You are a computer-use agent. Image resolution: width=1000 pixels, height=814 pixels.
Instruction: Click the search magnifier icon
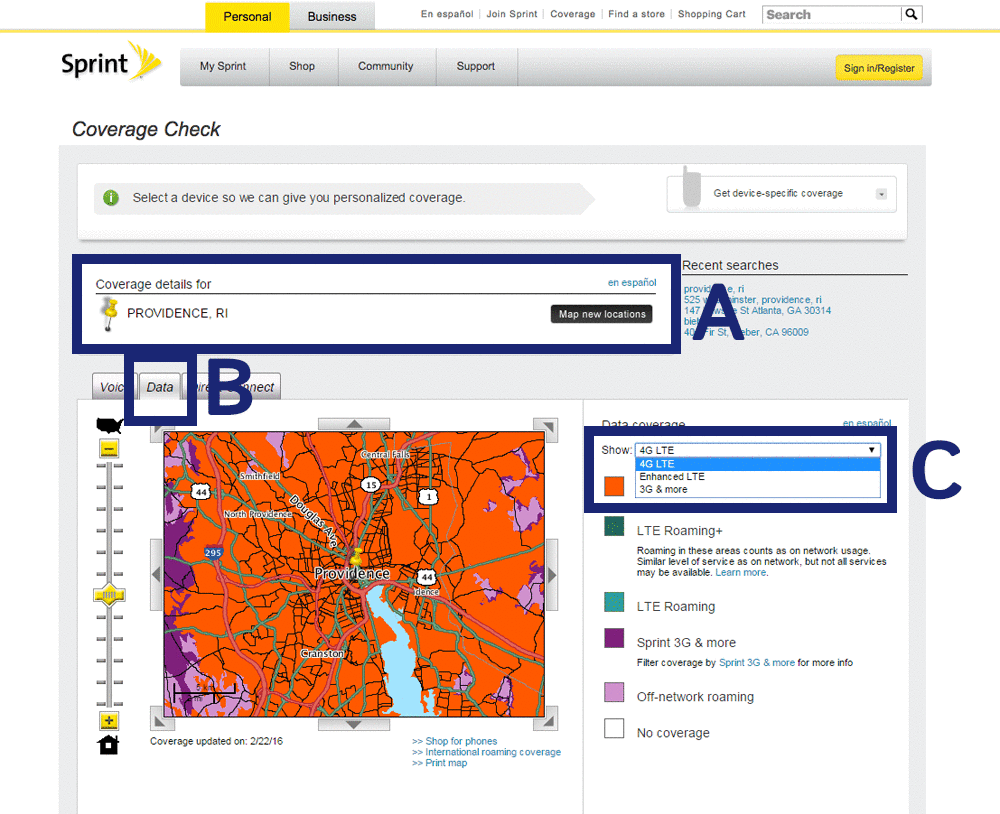[x=911, y=14]
